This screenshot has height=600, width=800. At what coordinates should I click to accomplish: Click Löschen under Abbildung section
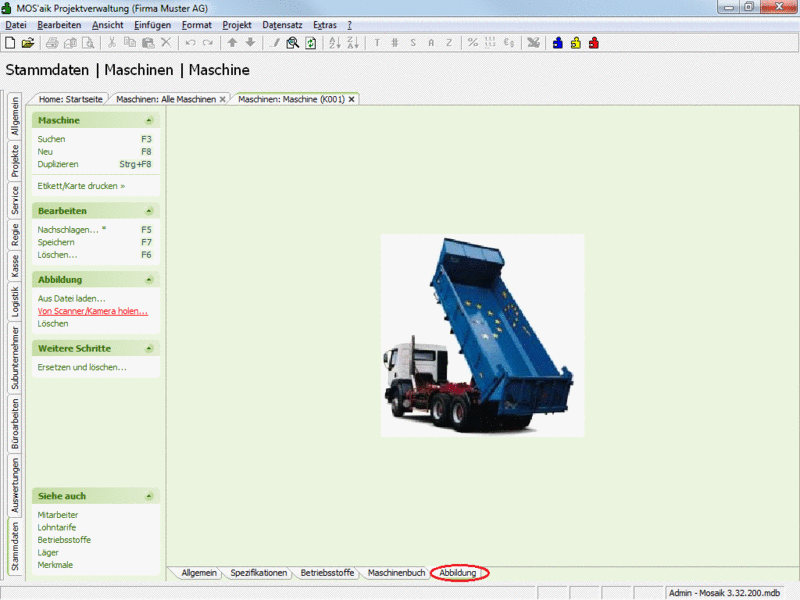[x=53, y=324]
